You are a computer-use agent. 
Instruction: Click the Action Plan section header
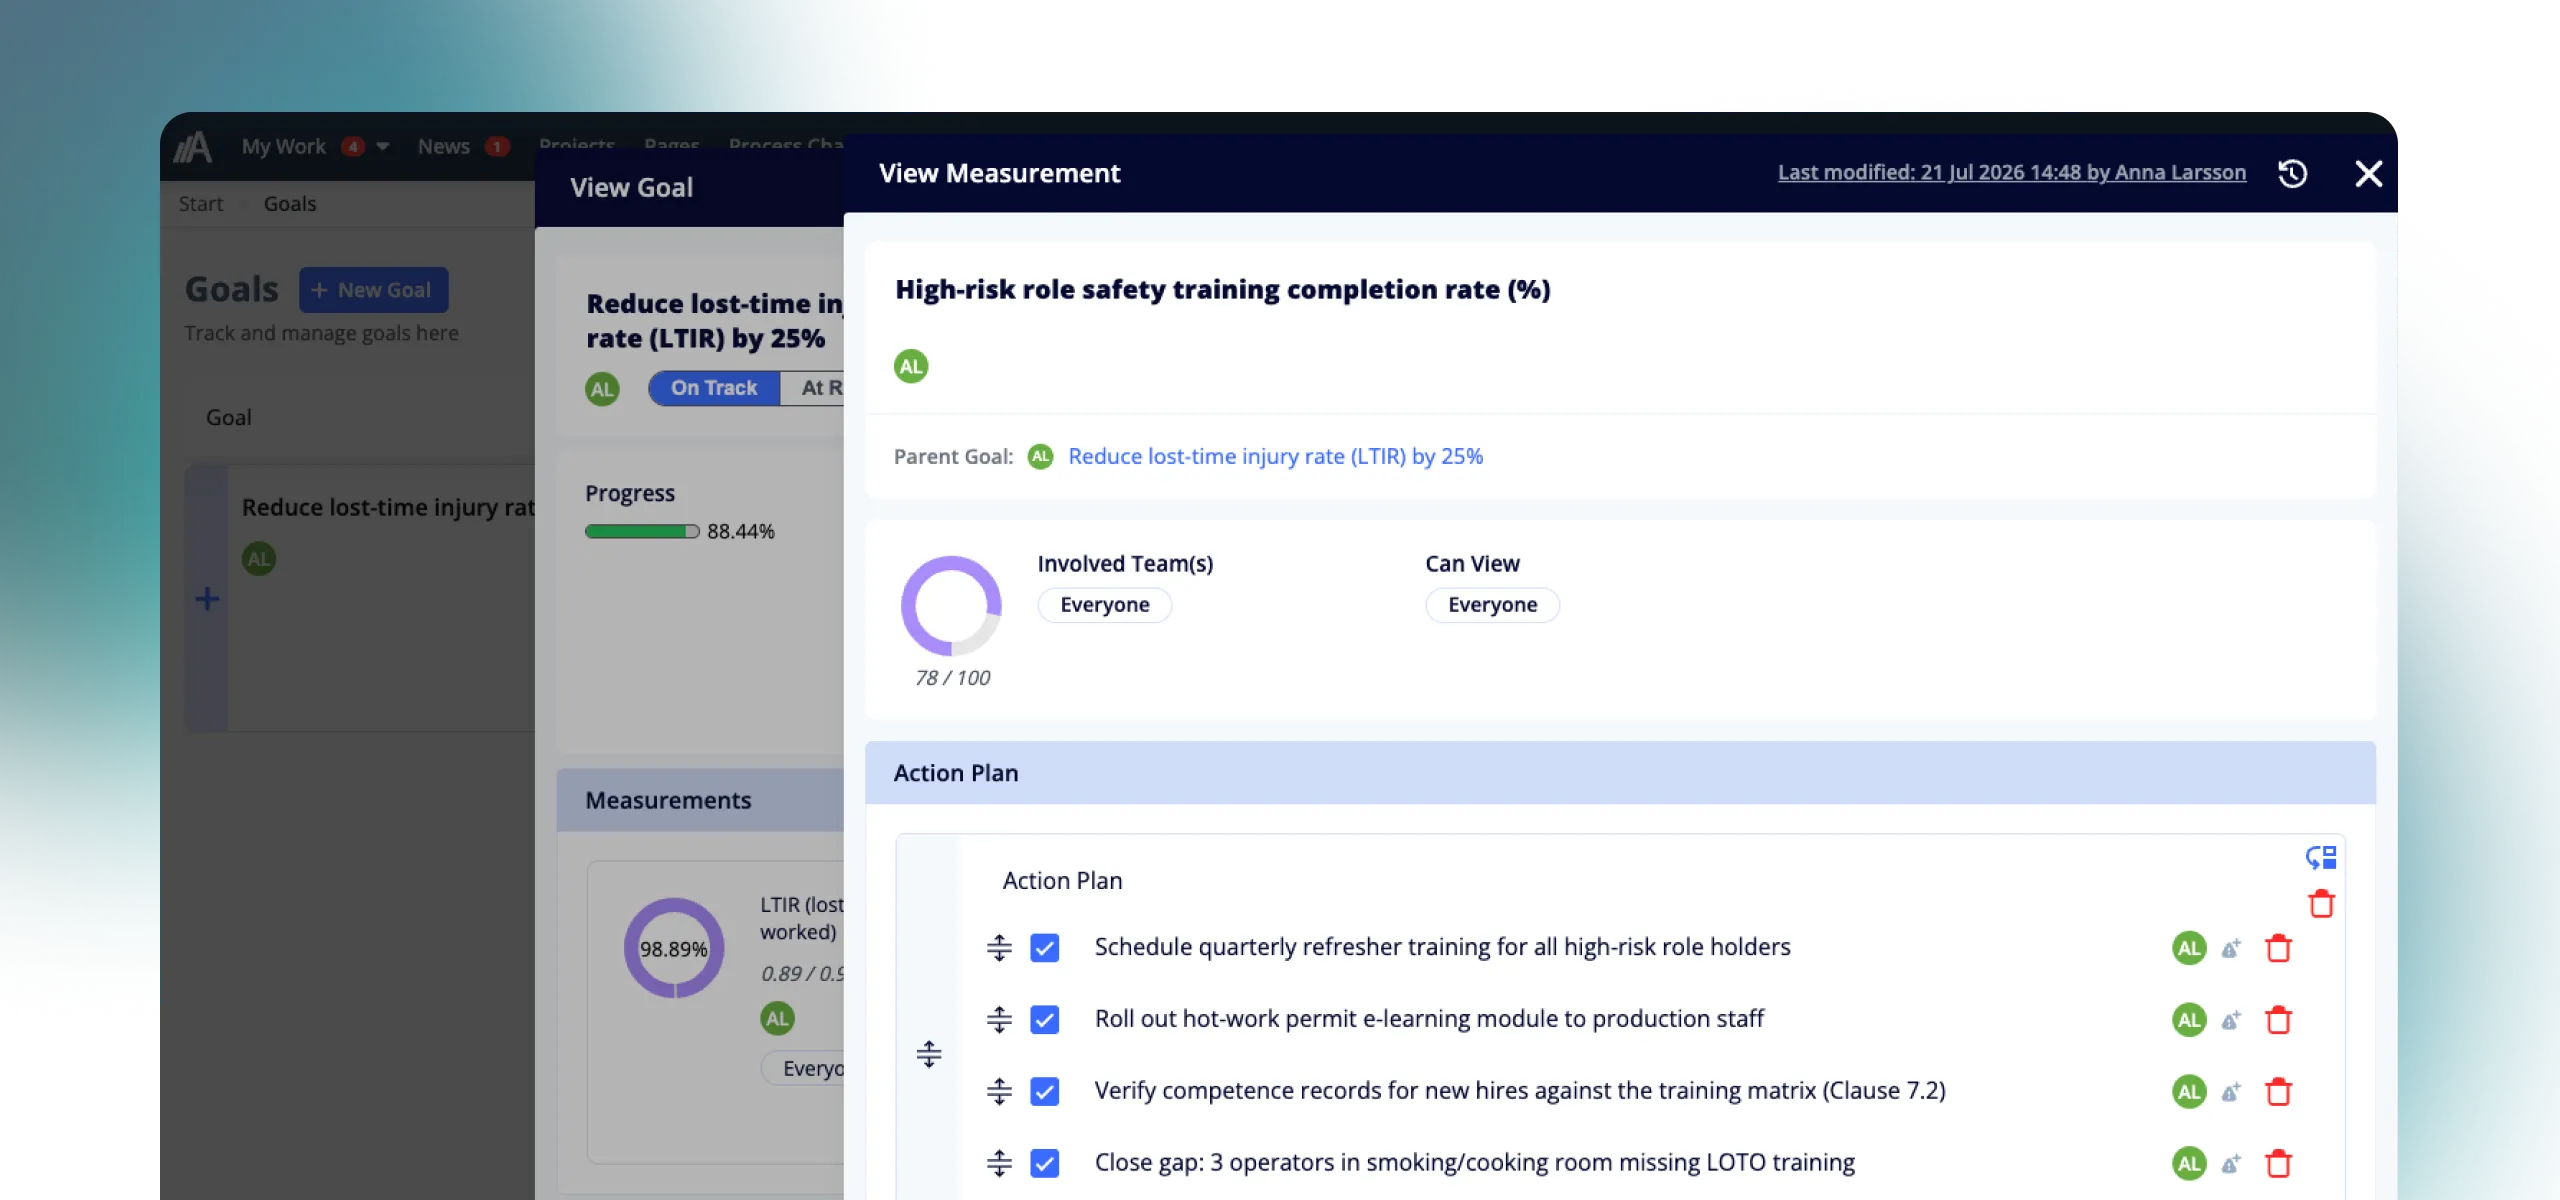click(x=1620, y=773)
